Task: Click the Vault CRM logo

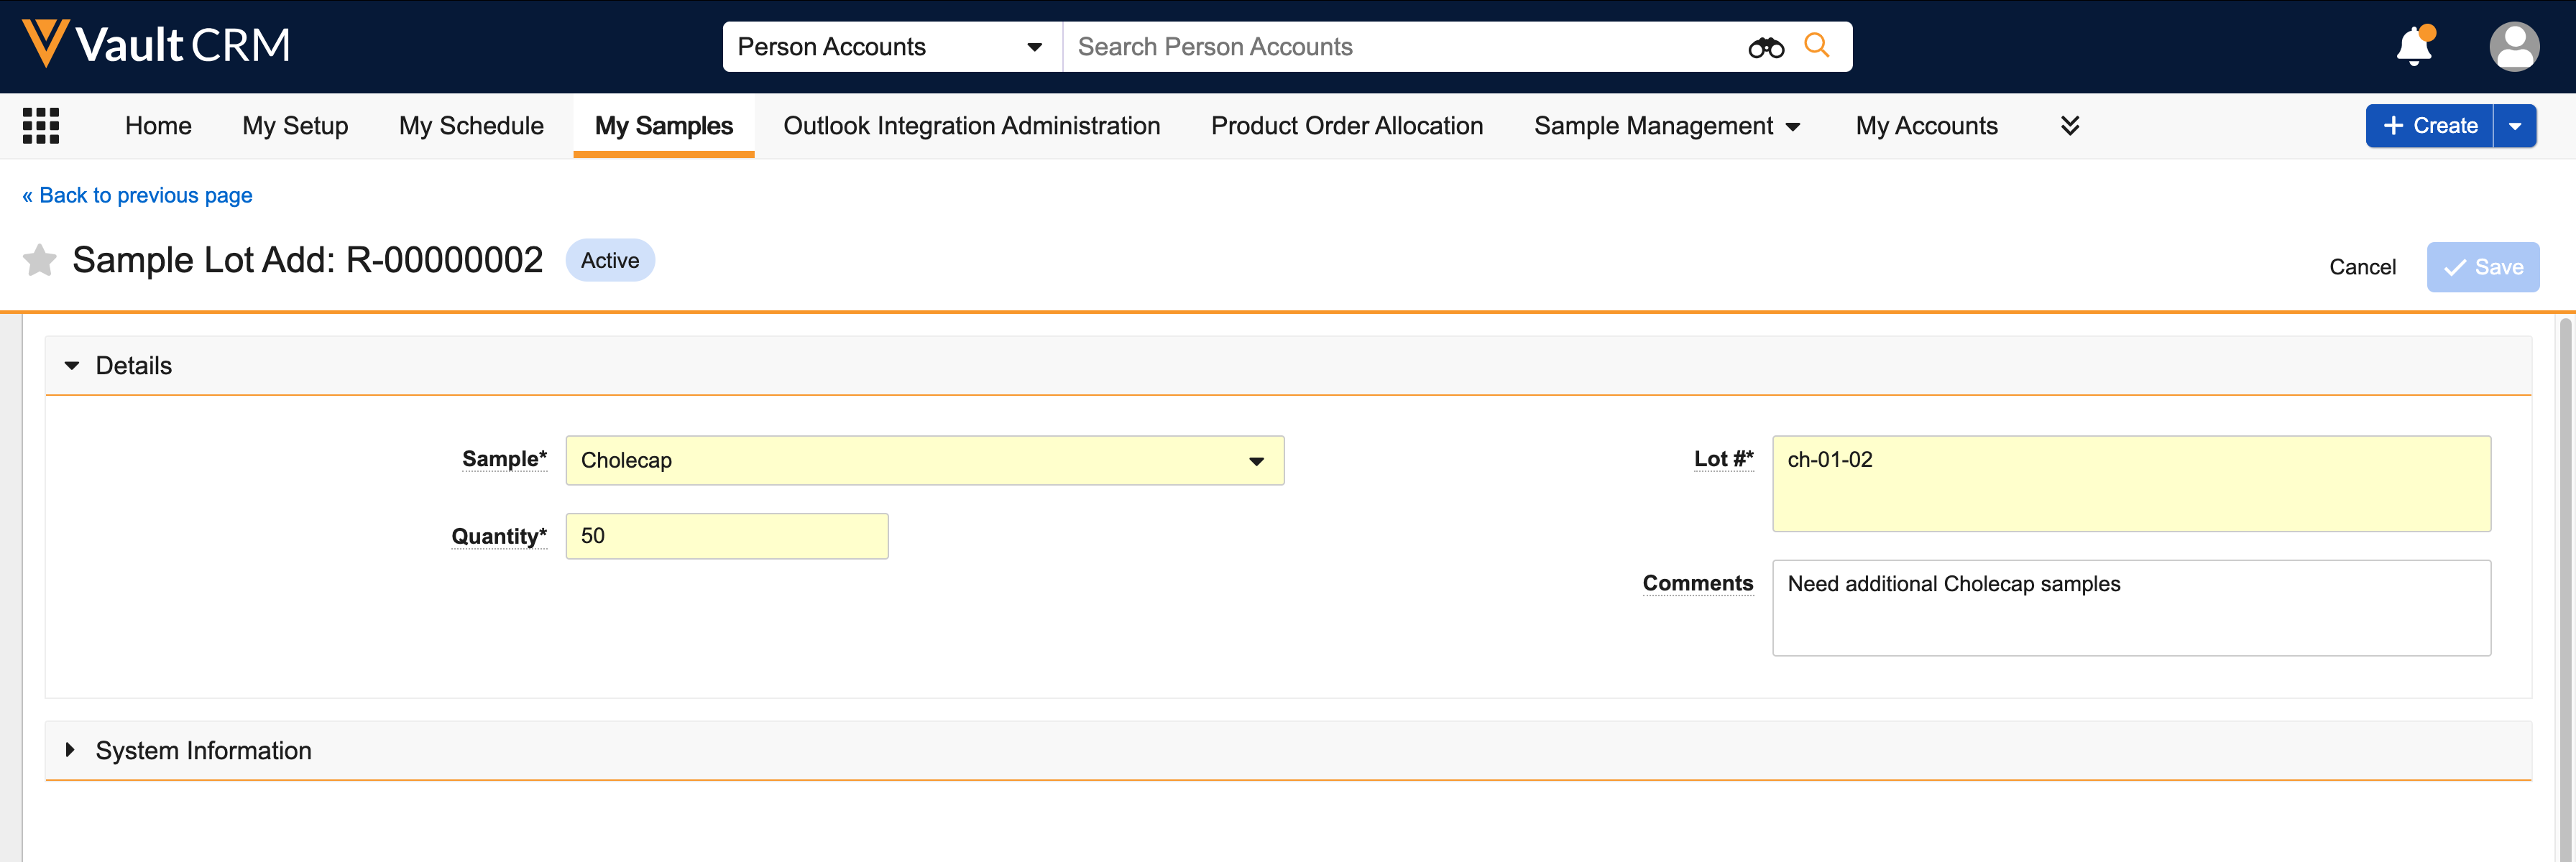Action: pos(156,45)
